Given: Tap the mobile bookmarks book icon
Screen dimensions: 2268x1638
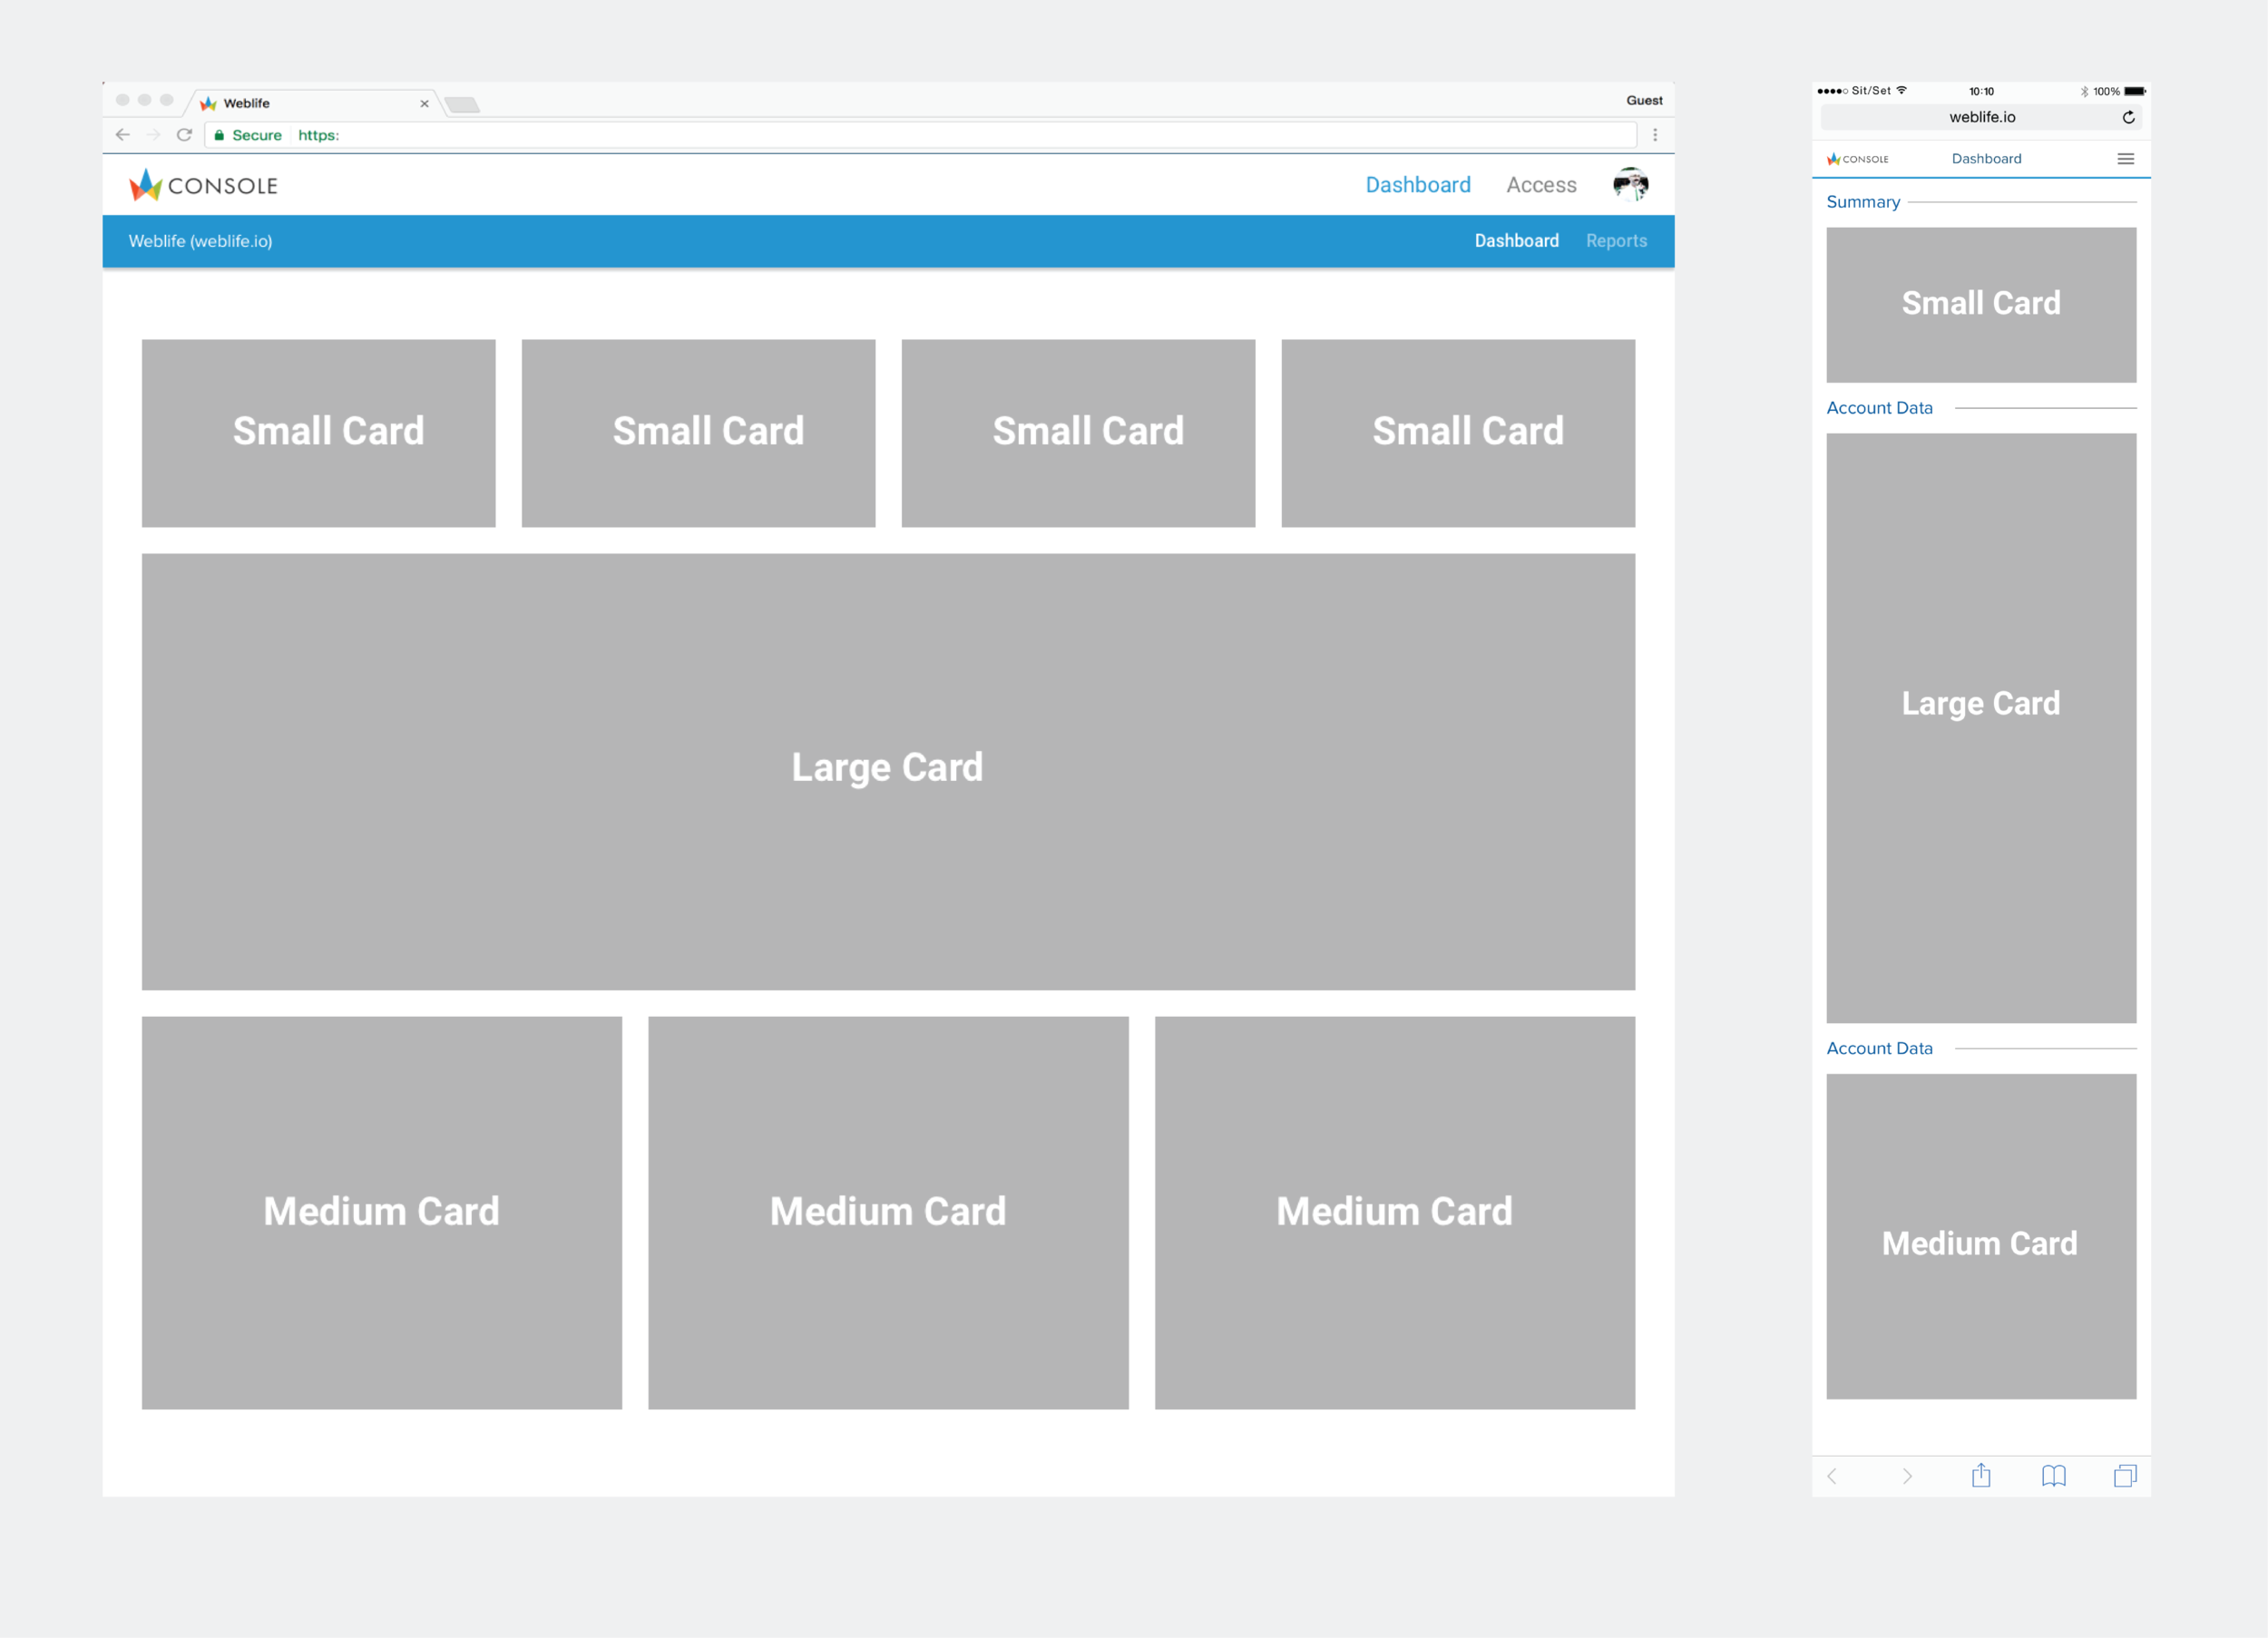Looking at the screenshot, I should click(2053, 1476).
